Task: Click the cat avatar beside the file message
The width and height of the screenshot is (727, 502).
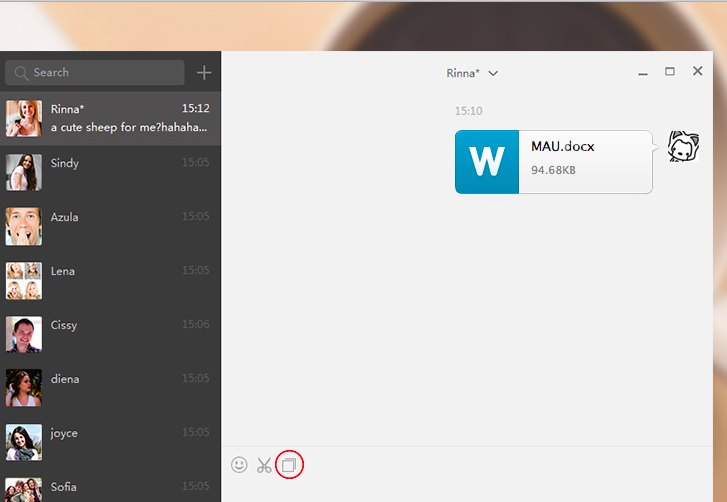Action: tap(683, 146)
